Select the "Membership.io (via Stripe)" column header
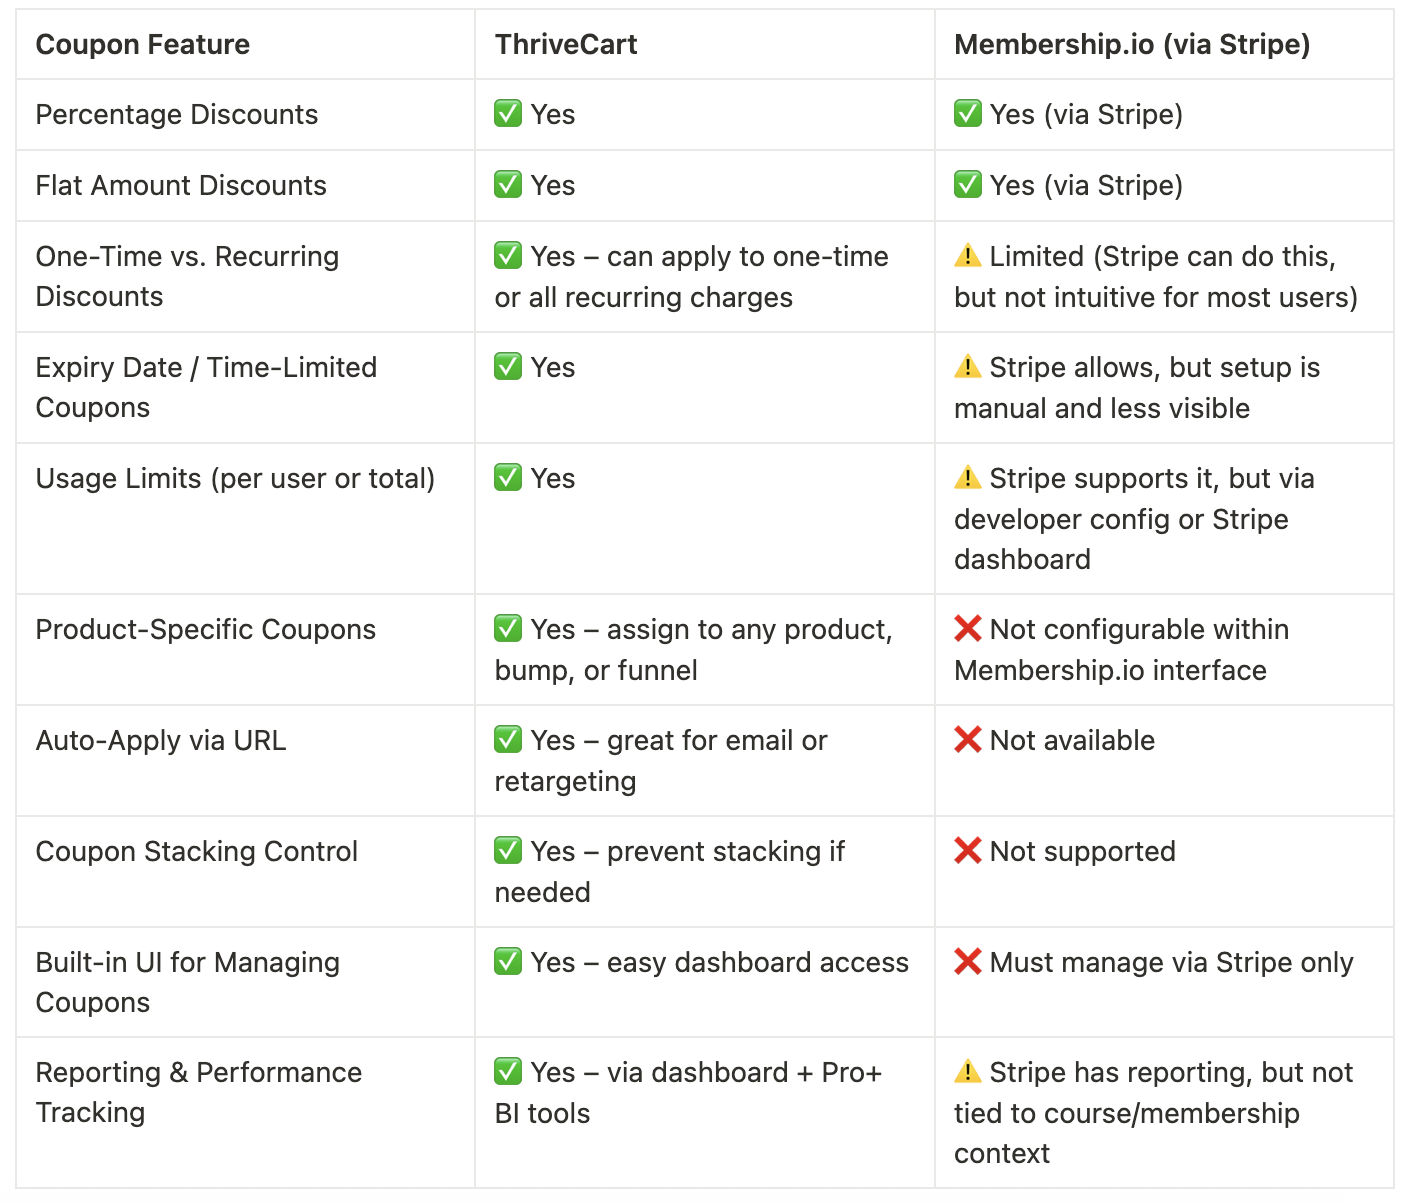Image resolution: width=1412 pixels, height=1202 pixels. pyautogui.click(x=1132, y=45)
